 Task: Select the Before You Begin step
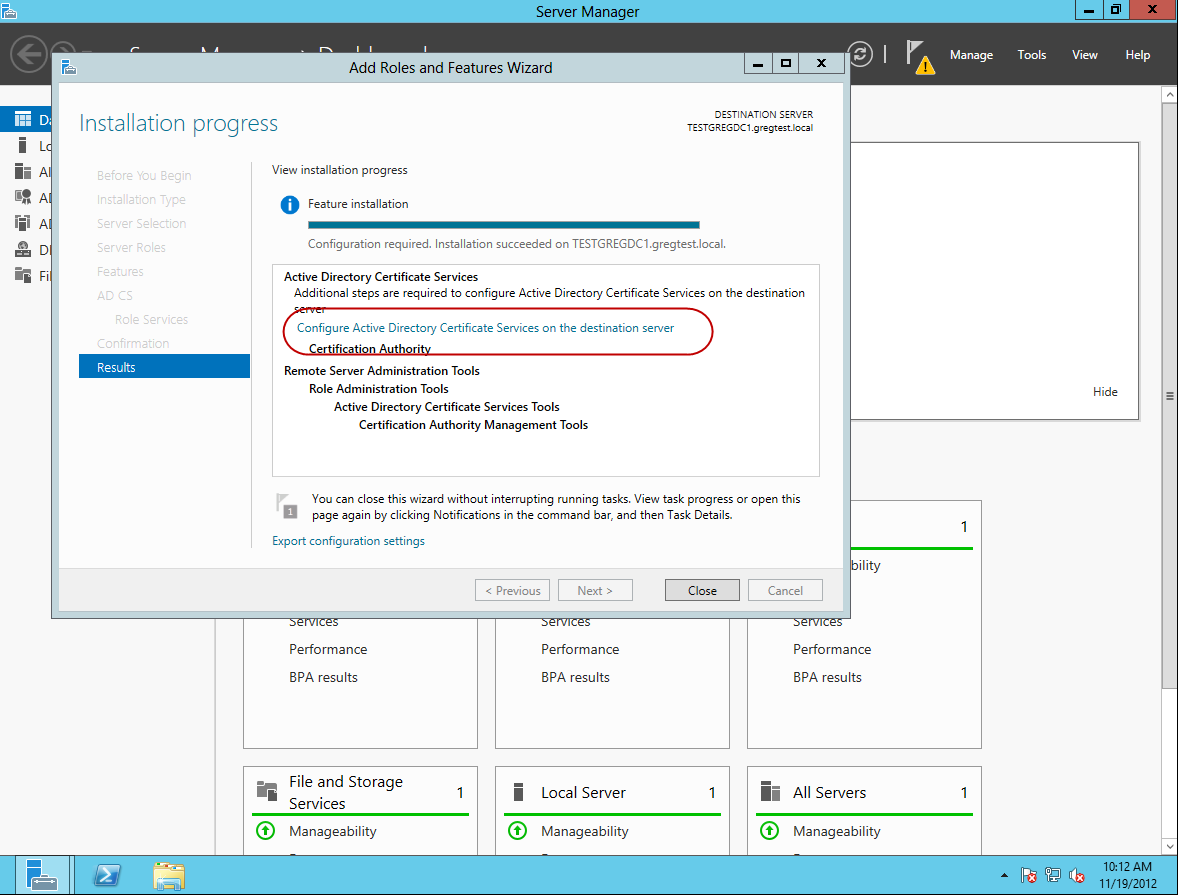tap(143, 175)
